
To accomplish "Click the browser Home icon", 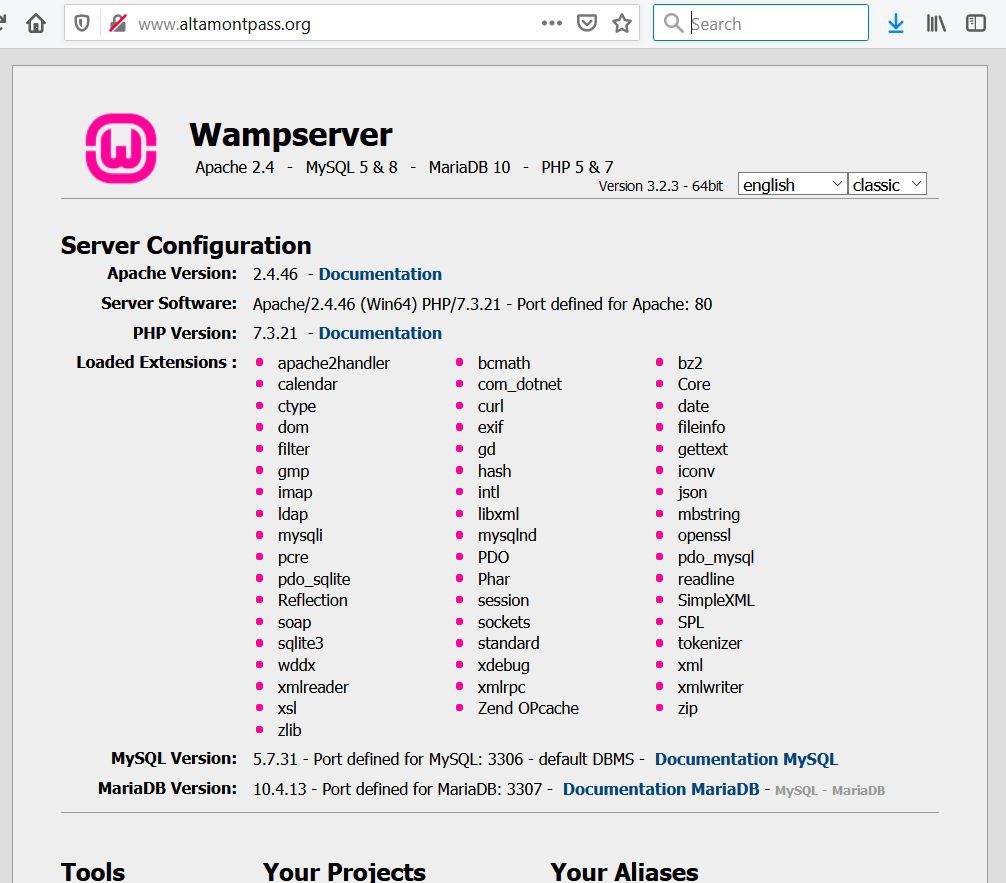I will coord(36,24).
